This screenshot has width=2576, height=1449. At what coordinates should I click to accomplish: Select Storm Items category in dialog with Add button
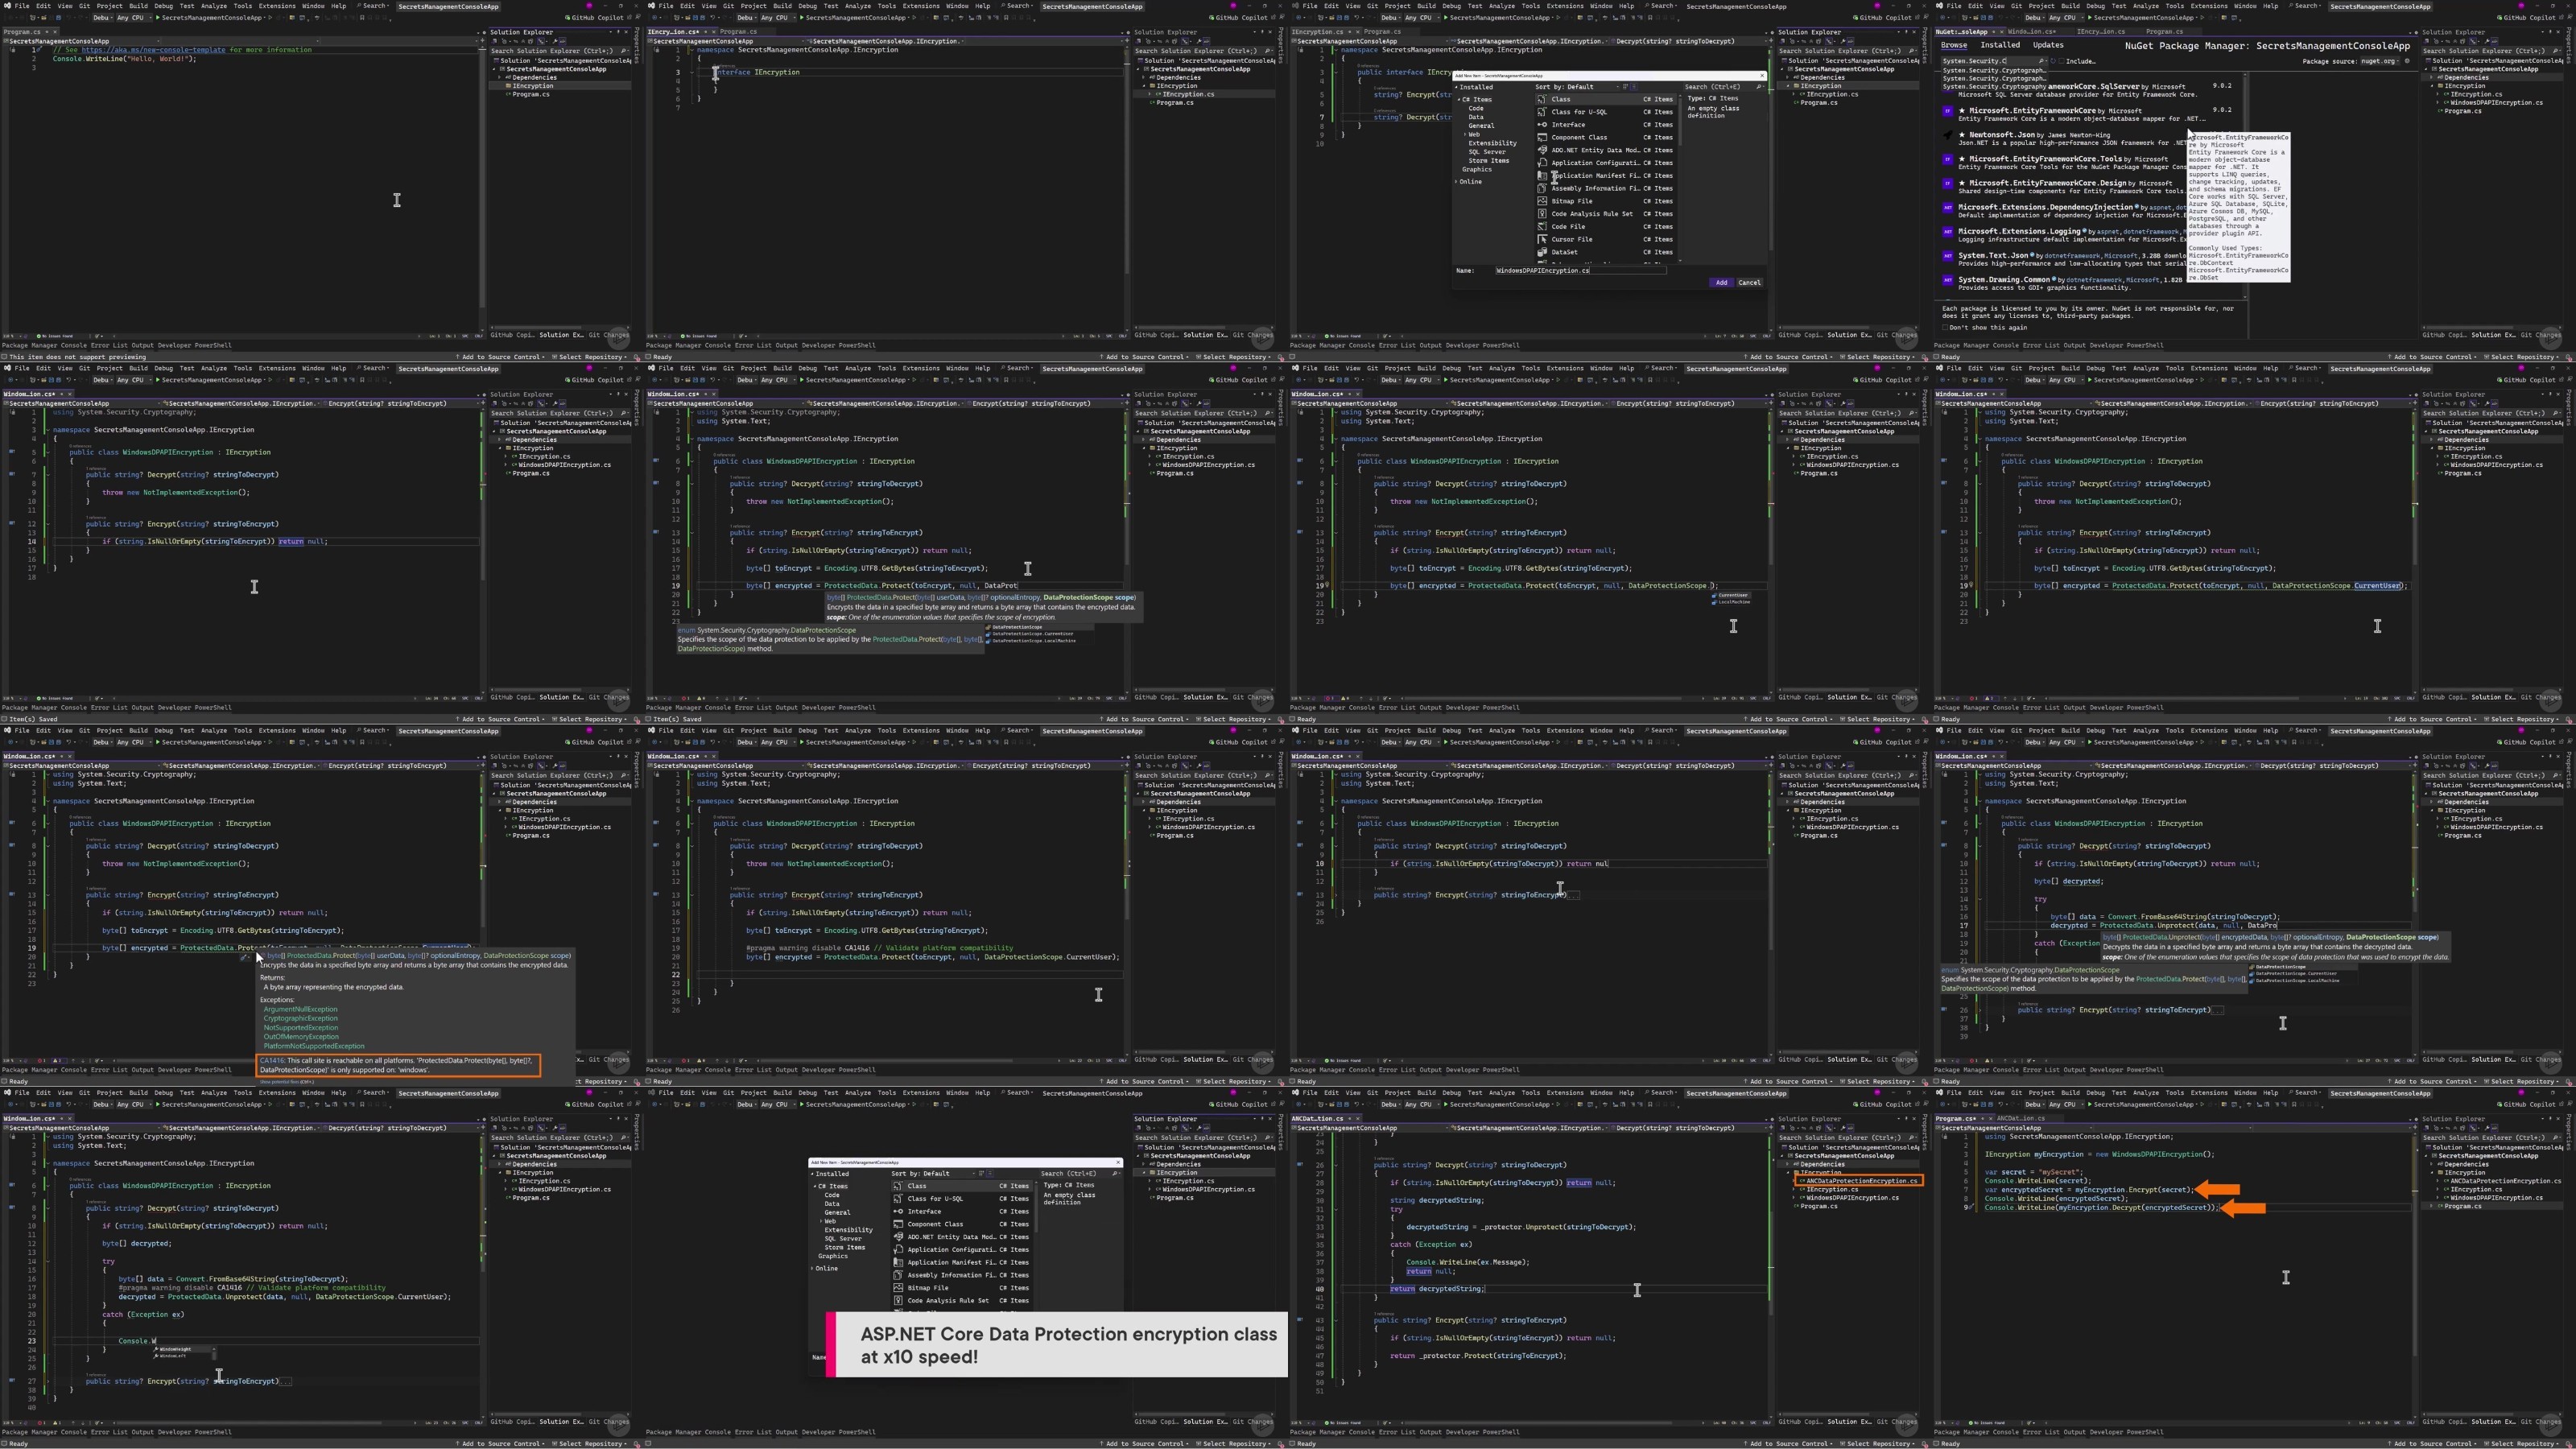pyautogui.click(x=1489, y=161)
